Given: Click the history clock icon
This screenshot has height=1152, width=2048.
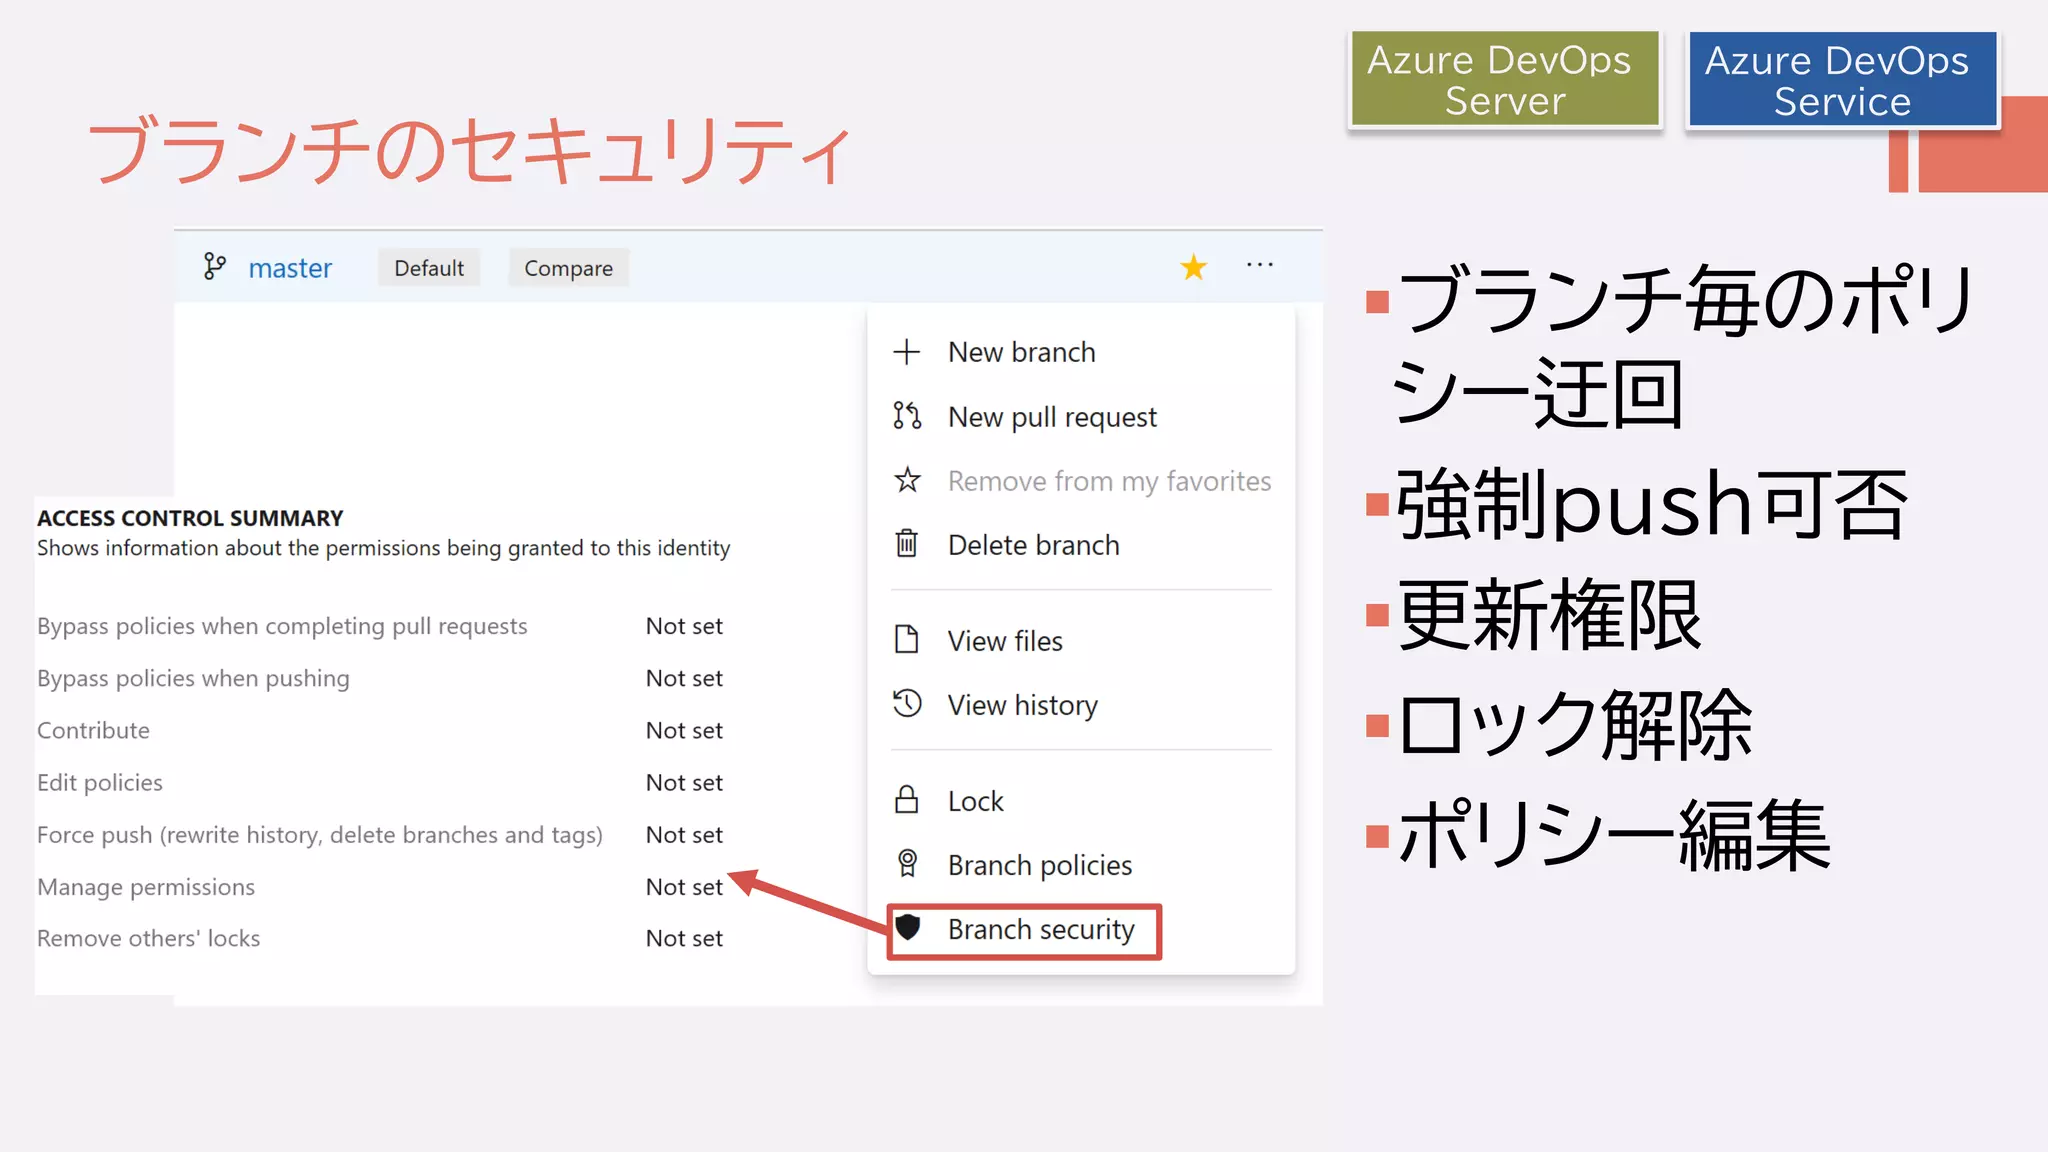Looking at the screenshot, I should [907, 703].
